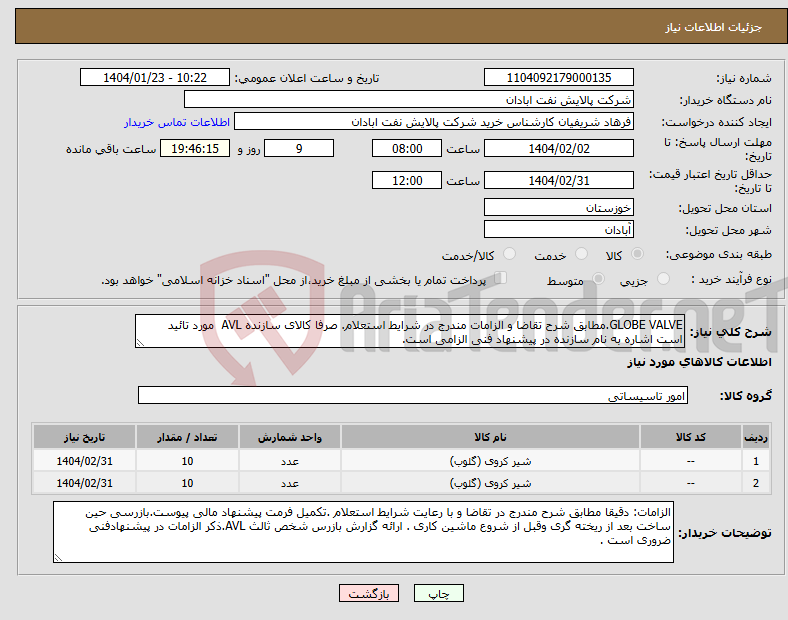
Task: Click the remaining time field 19:46:15
Action: [x=195, y=148]
